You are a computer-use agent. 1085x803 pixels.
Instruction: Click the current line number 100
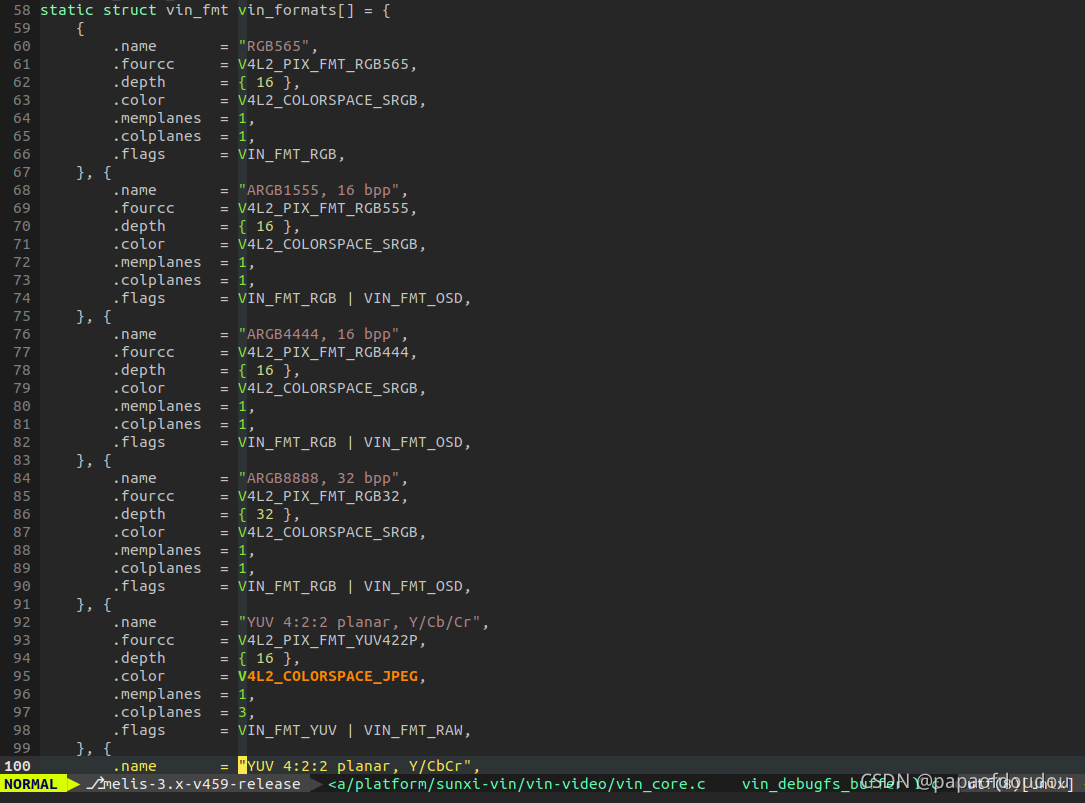click(17, 766)
